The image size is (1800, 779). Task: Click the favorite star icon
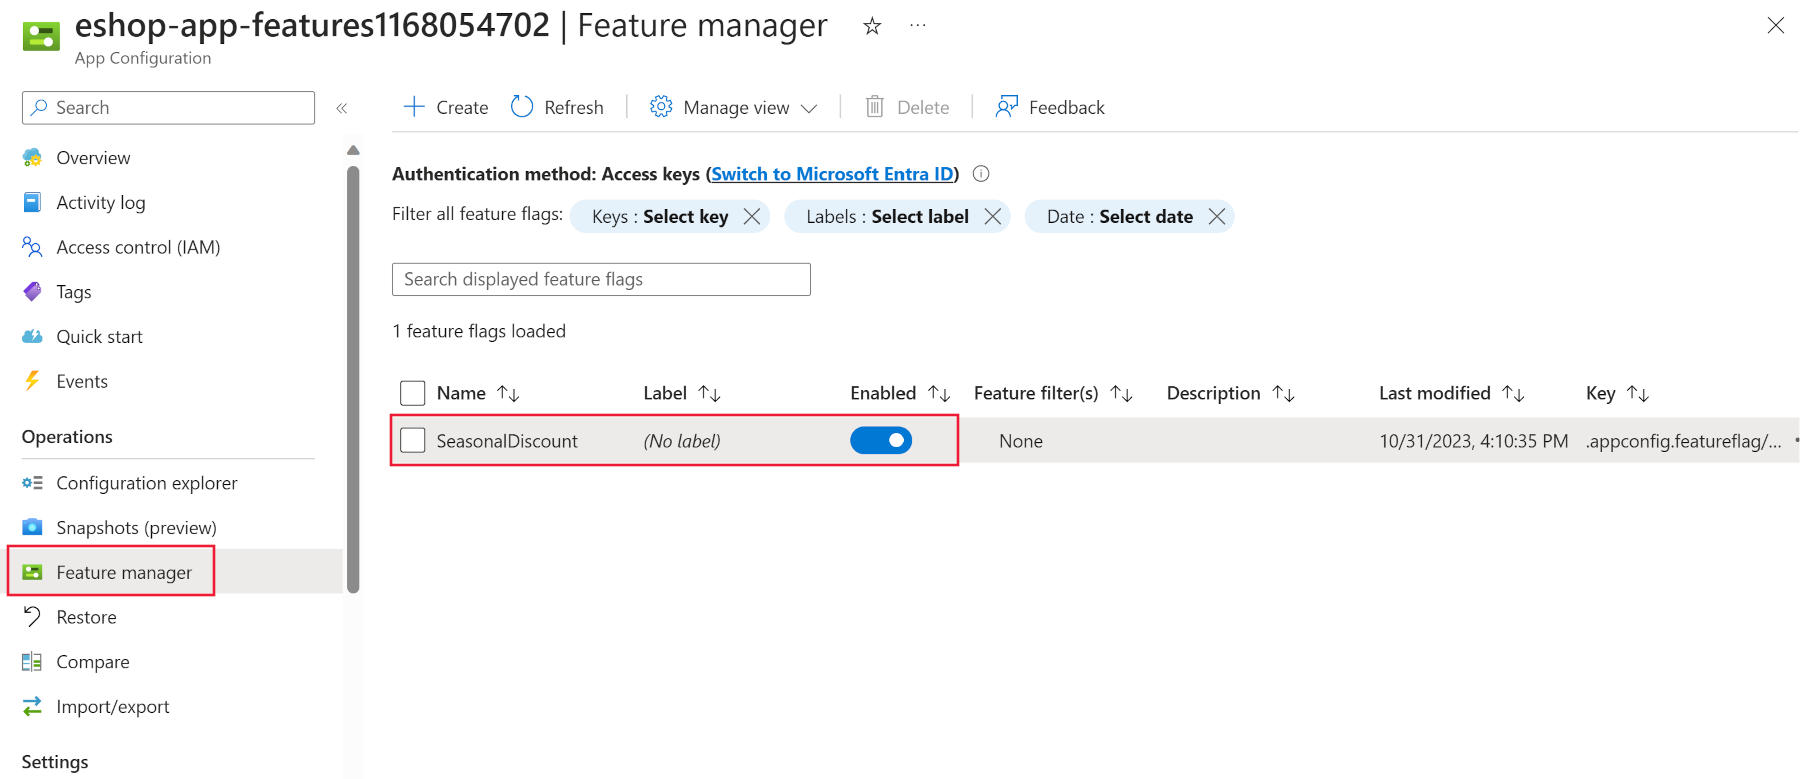click(x=872, y=26)
